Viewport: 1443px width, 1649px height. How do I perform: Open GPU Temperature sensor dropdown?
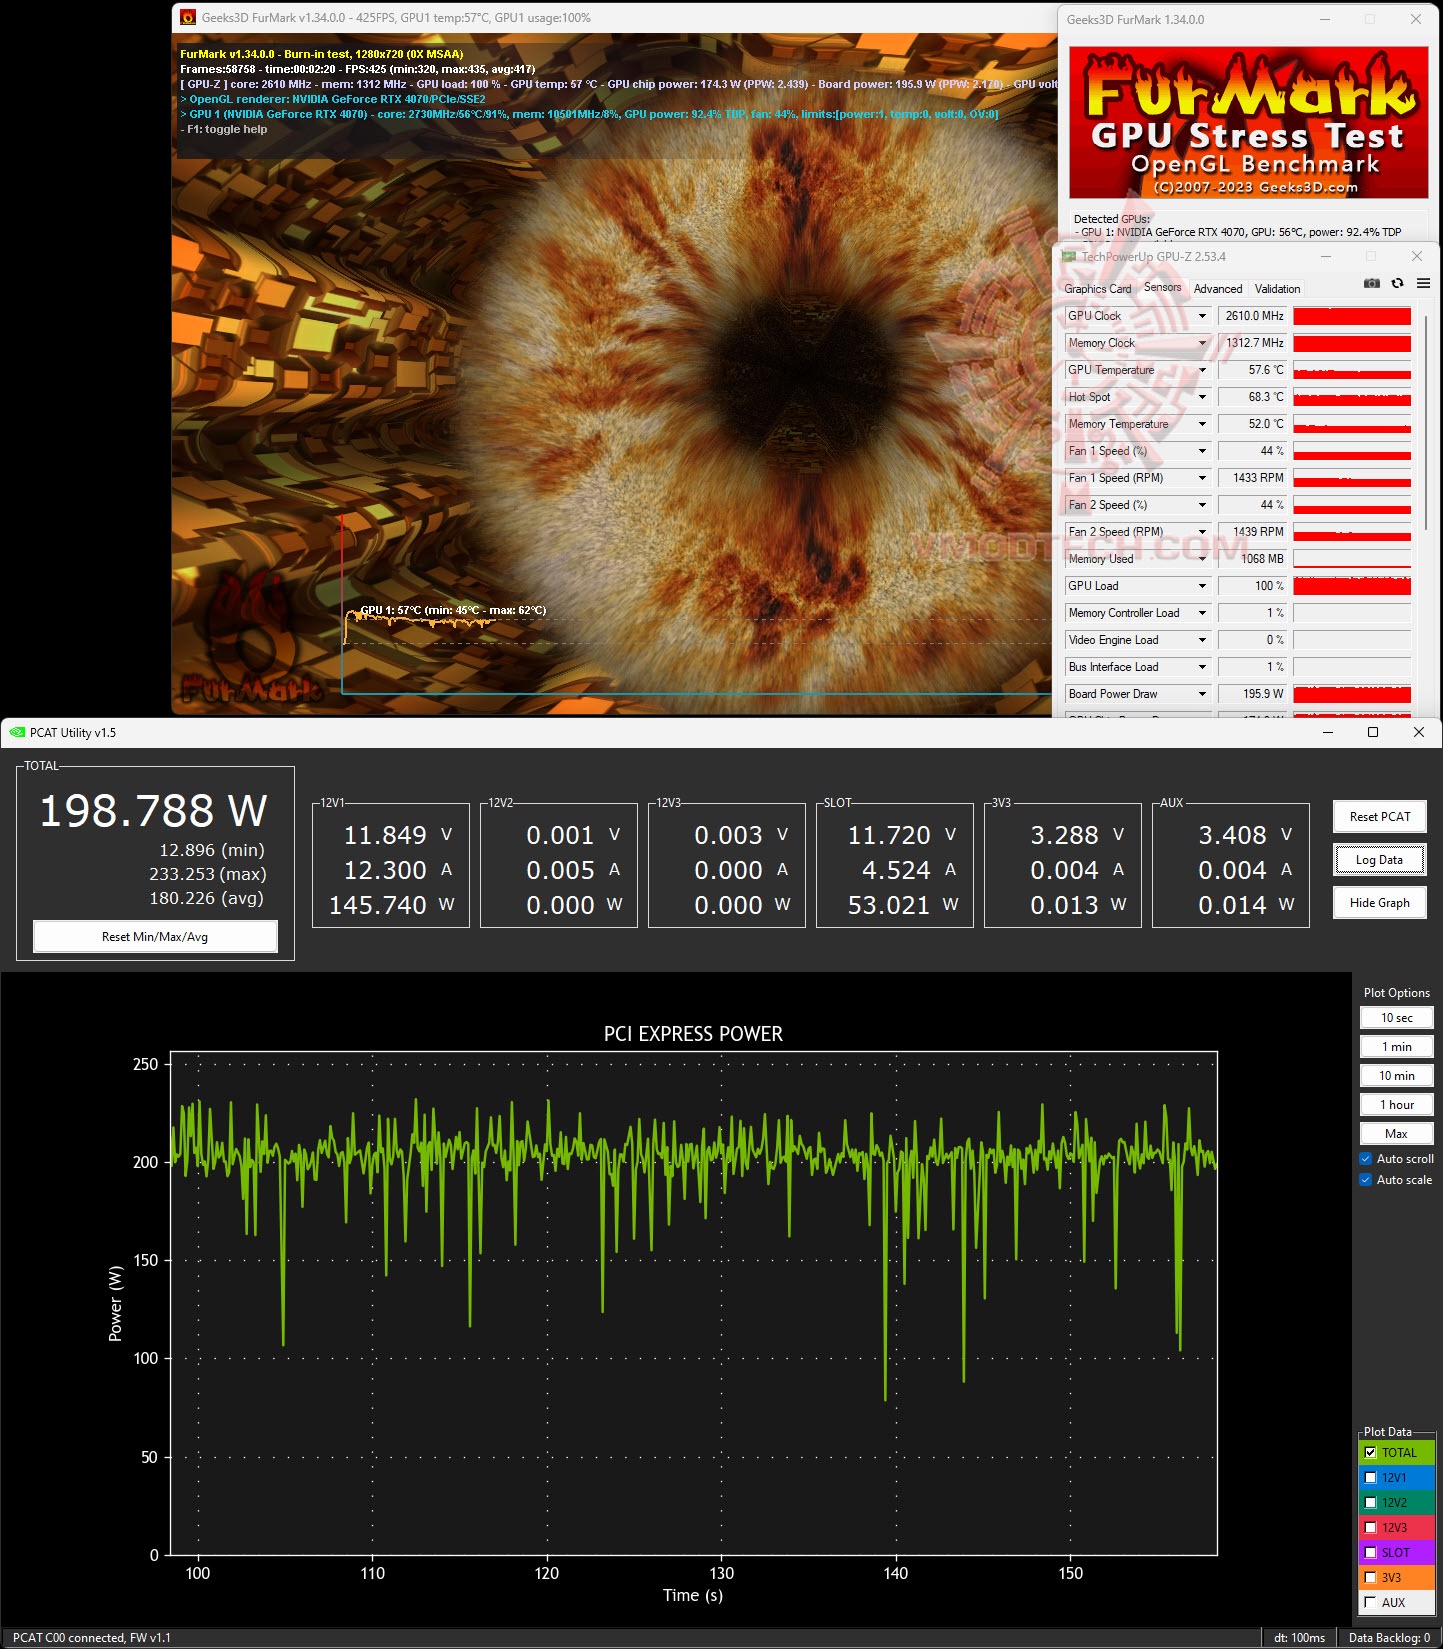[x=1202, y=370]
